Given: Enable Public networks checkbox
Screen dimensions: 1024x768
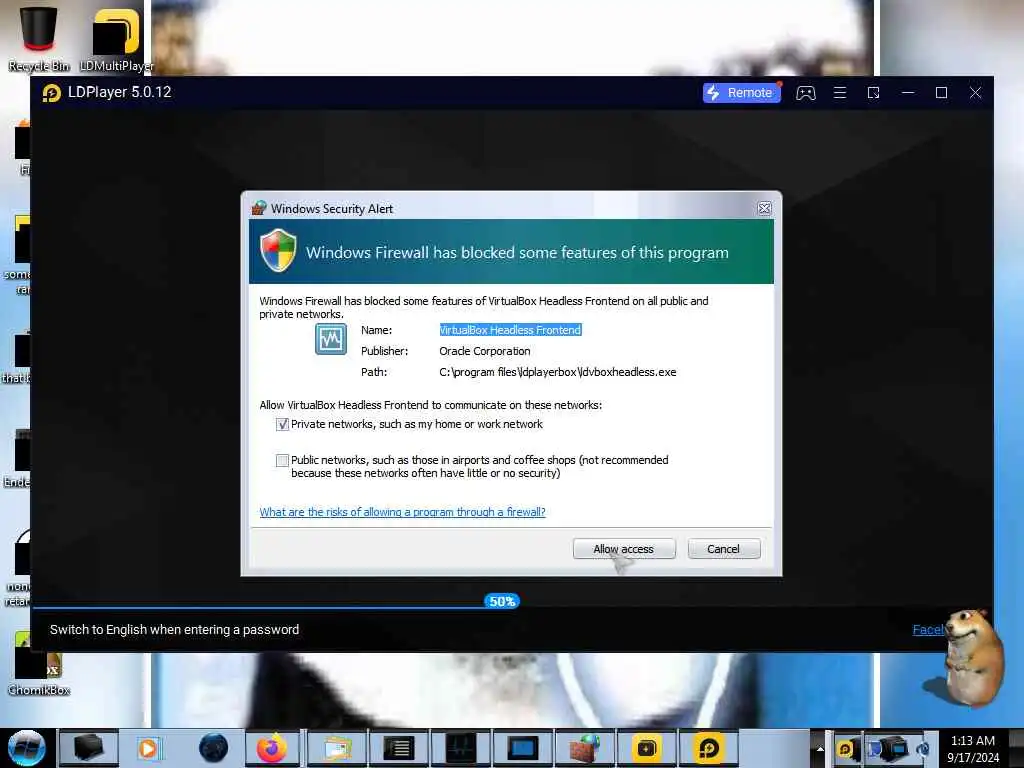Looking at the screenshot, I should 282,460.
